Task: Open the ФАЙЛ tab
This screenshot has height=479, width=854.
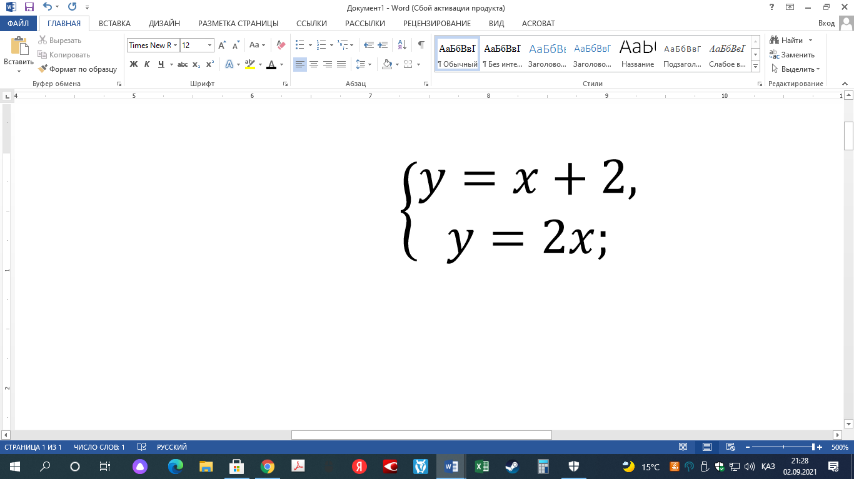Action: [x=18, y=23]
